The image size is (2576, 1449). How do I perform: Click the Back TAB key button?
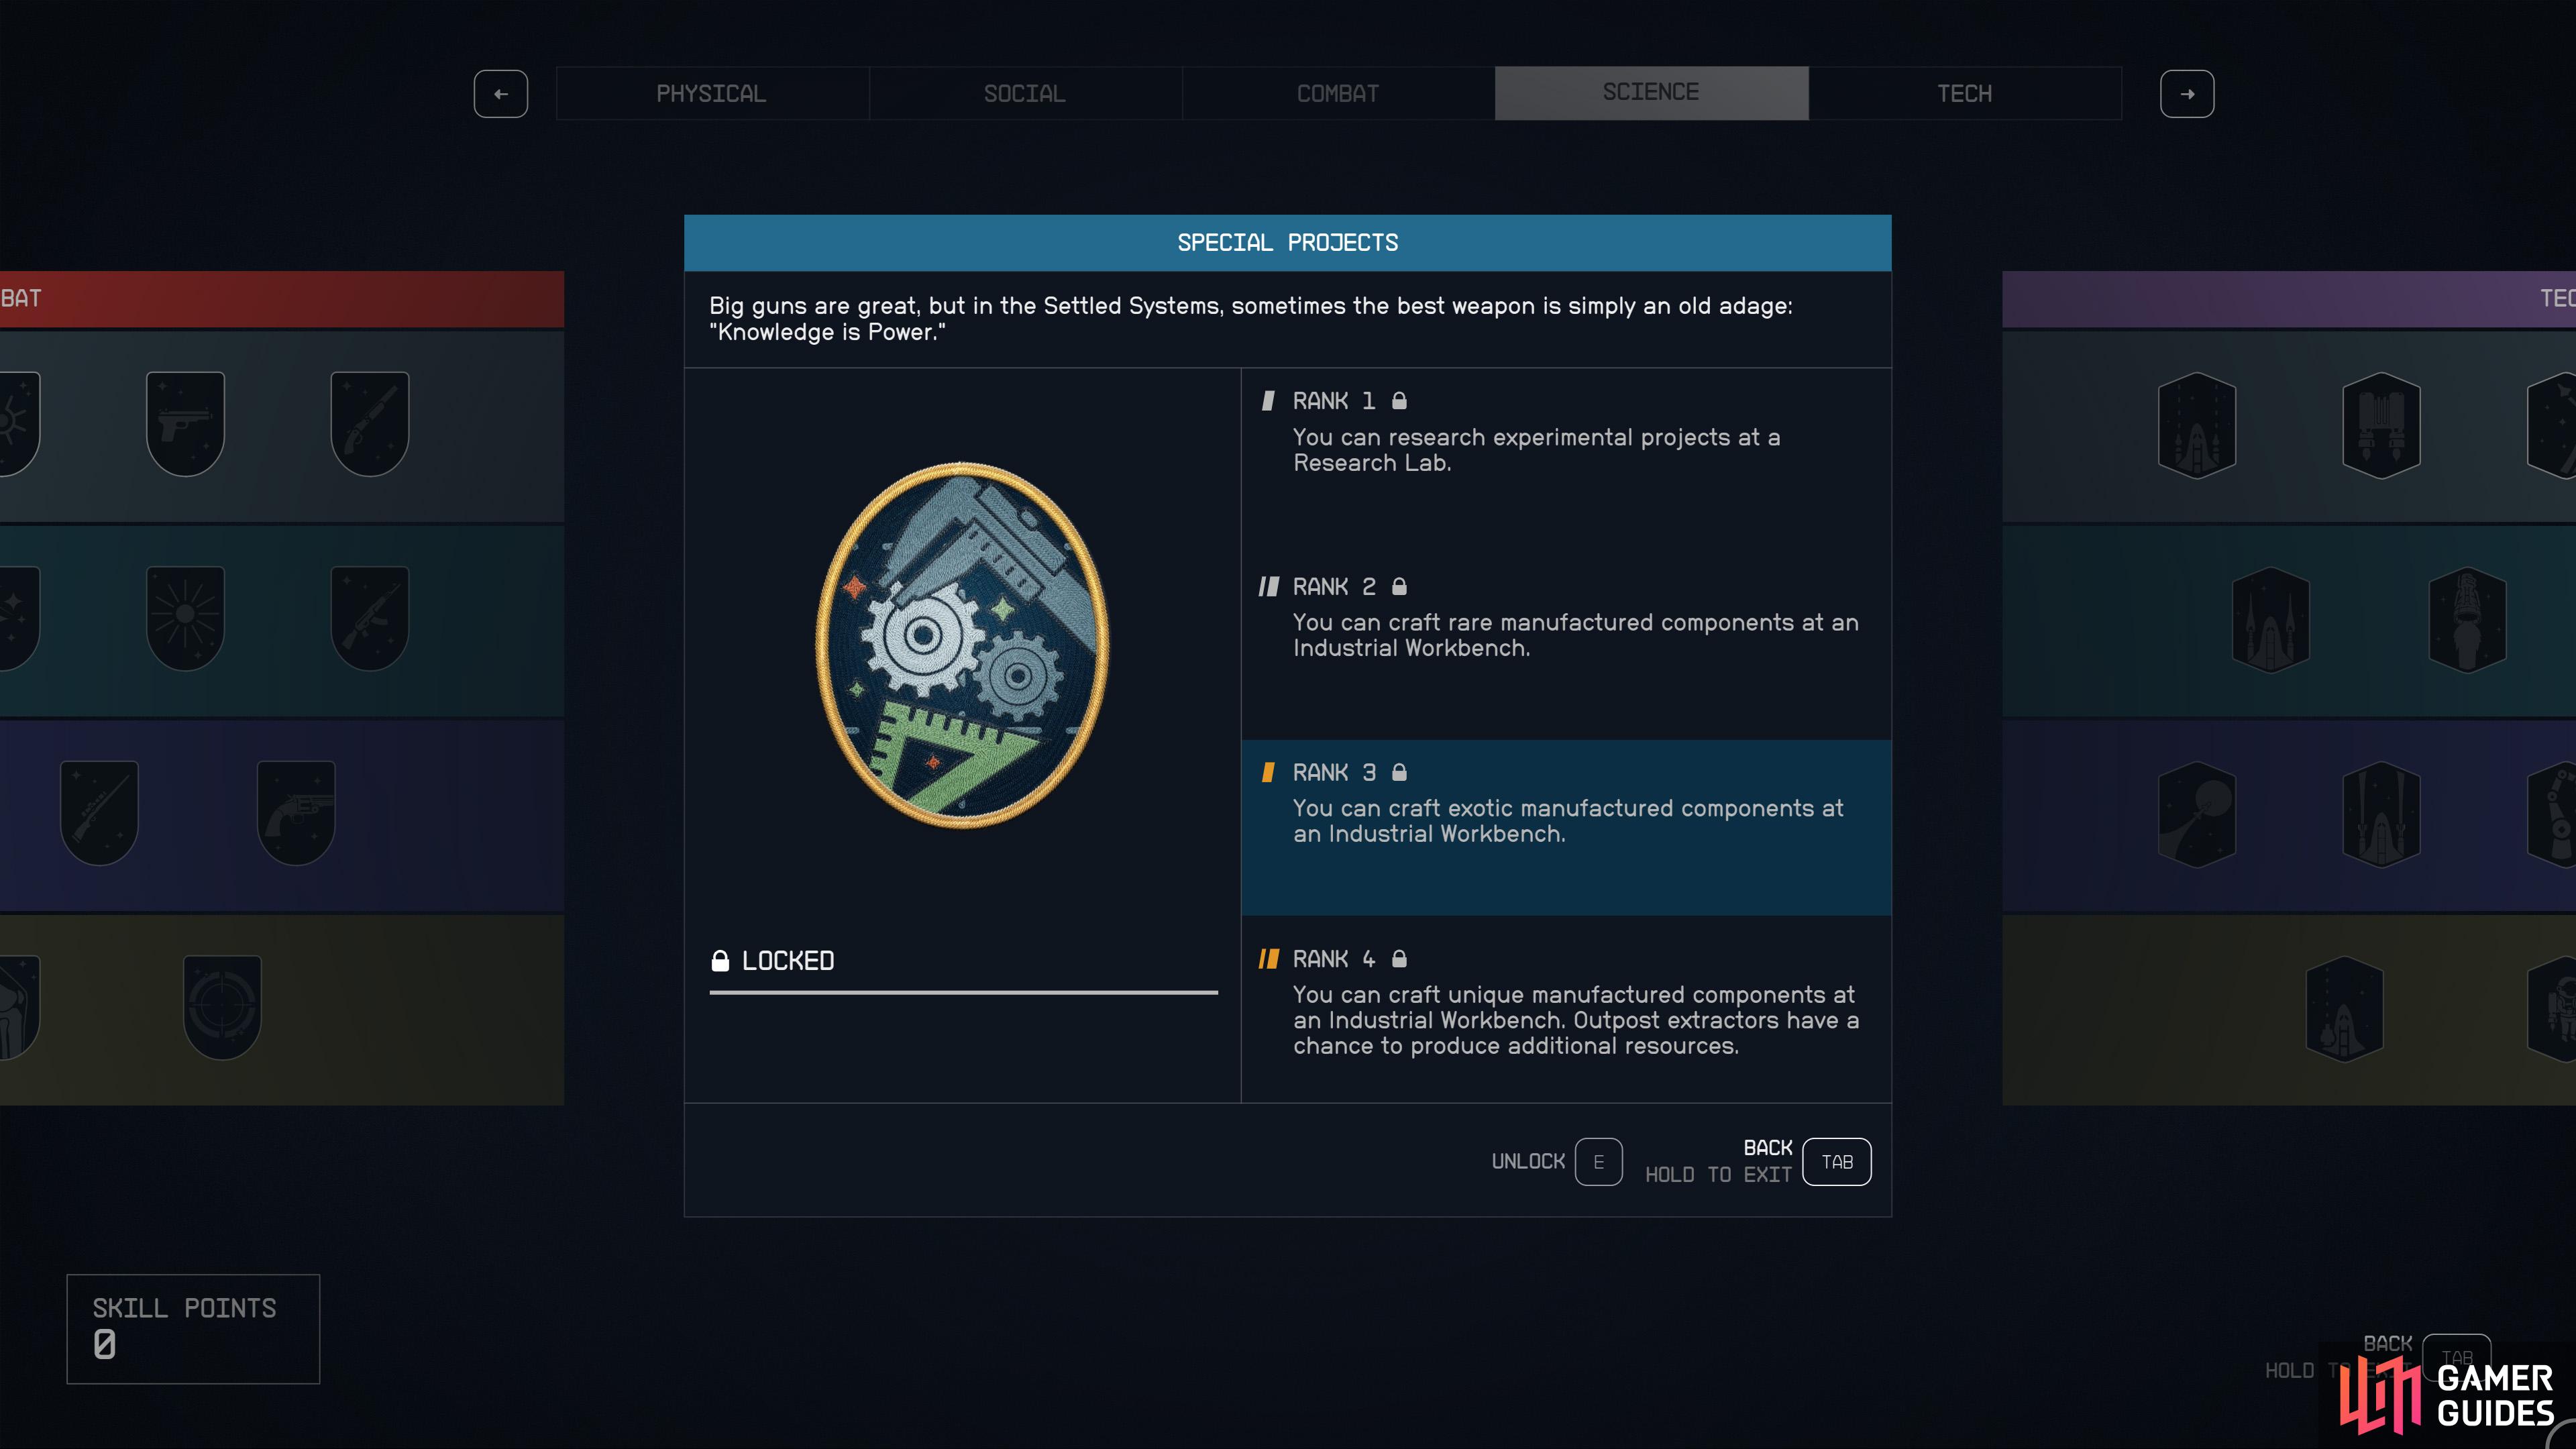coord(1837,1162)
